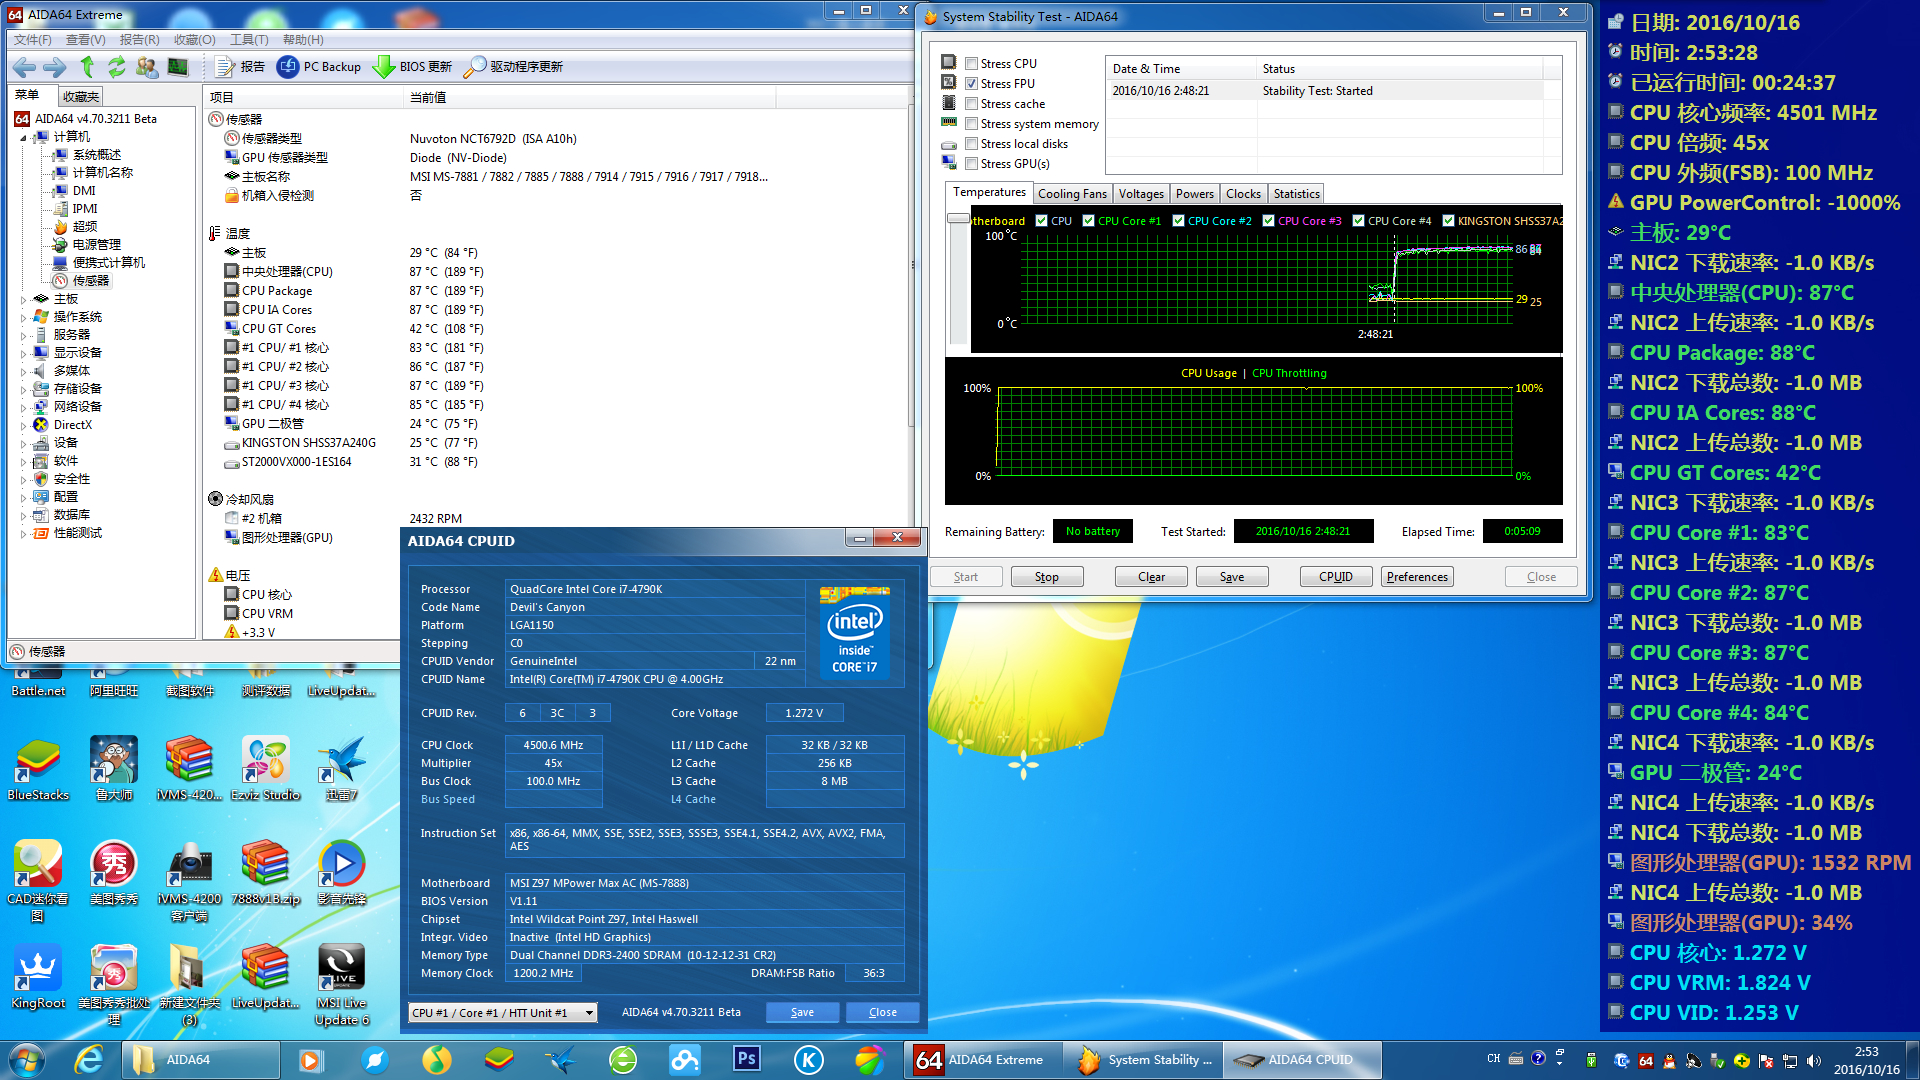Switch to the Cooling Fans tab

[x=1072, y=194]
